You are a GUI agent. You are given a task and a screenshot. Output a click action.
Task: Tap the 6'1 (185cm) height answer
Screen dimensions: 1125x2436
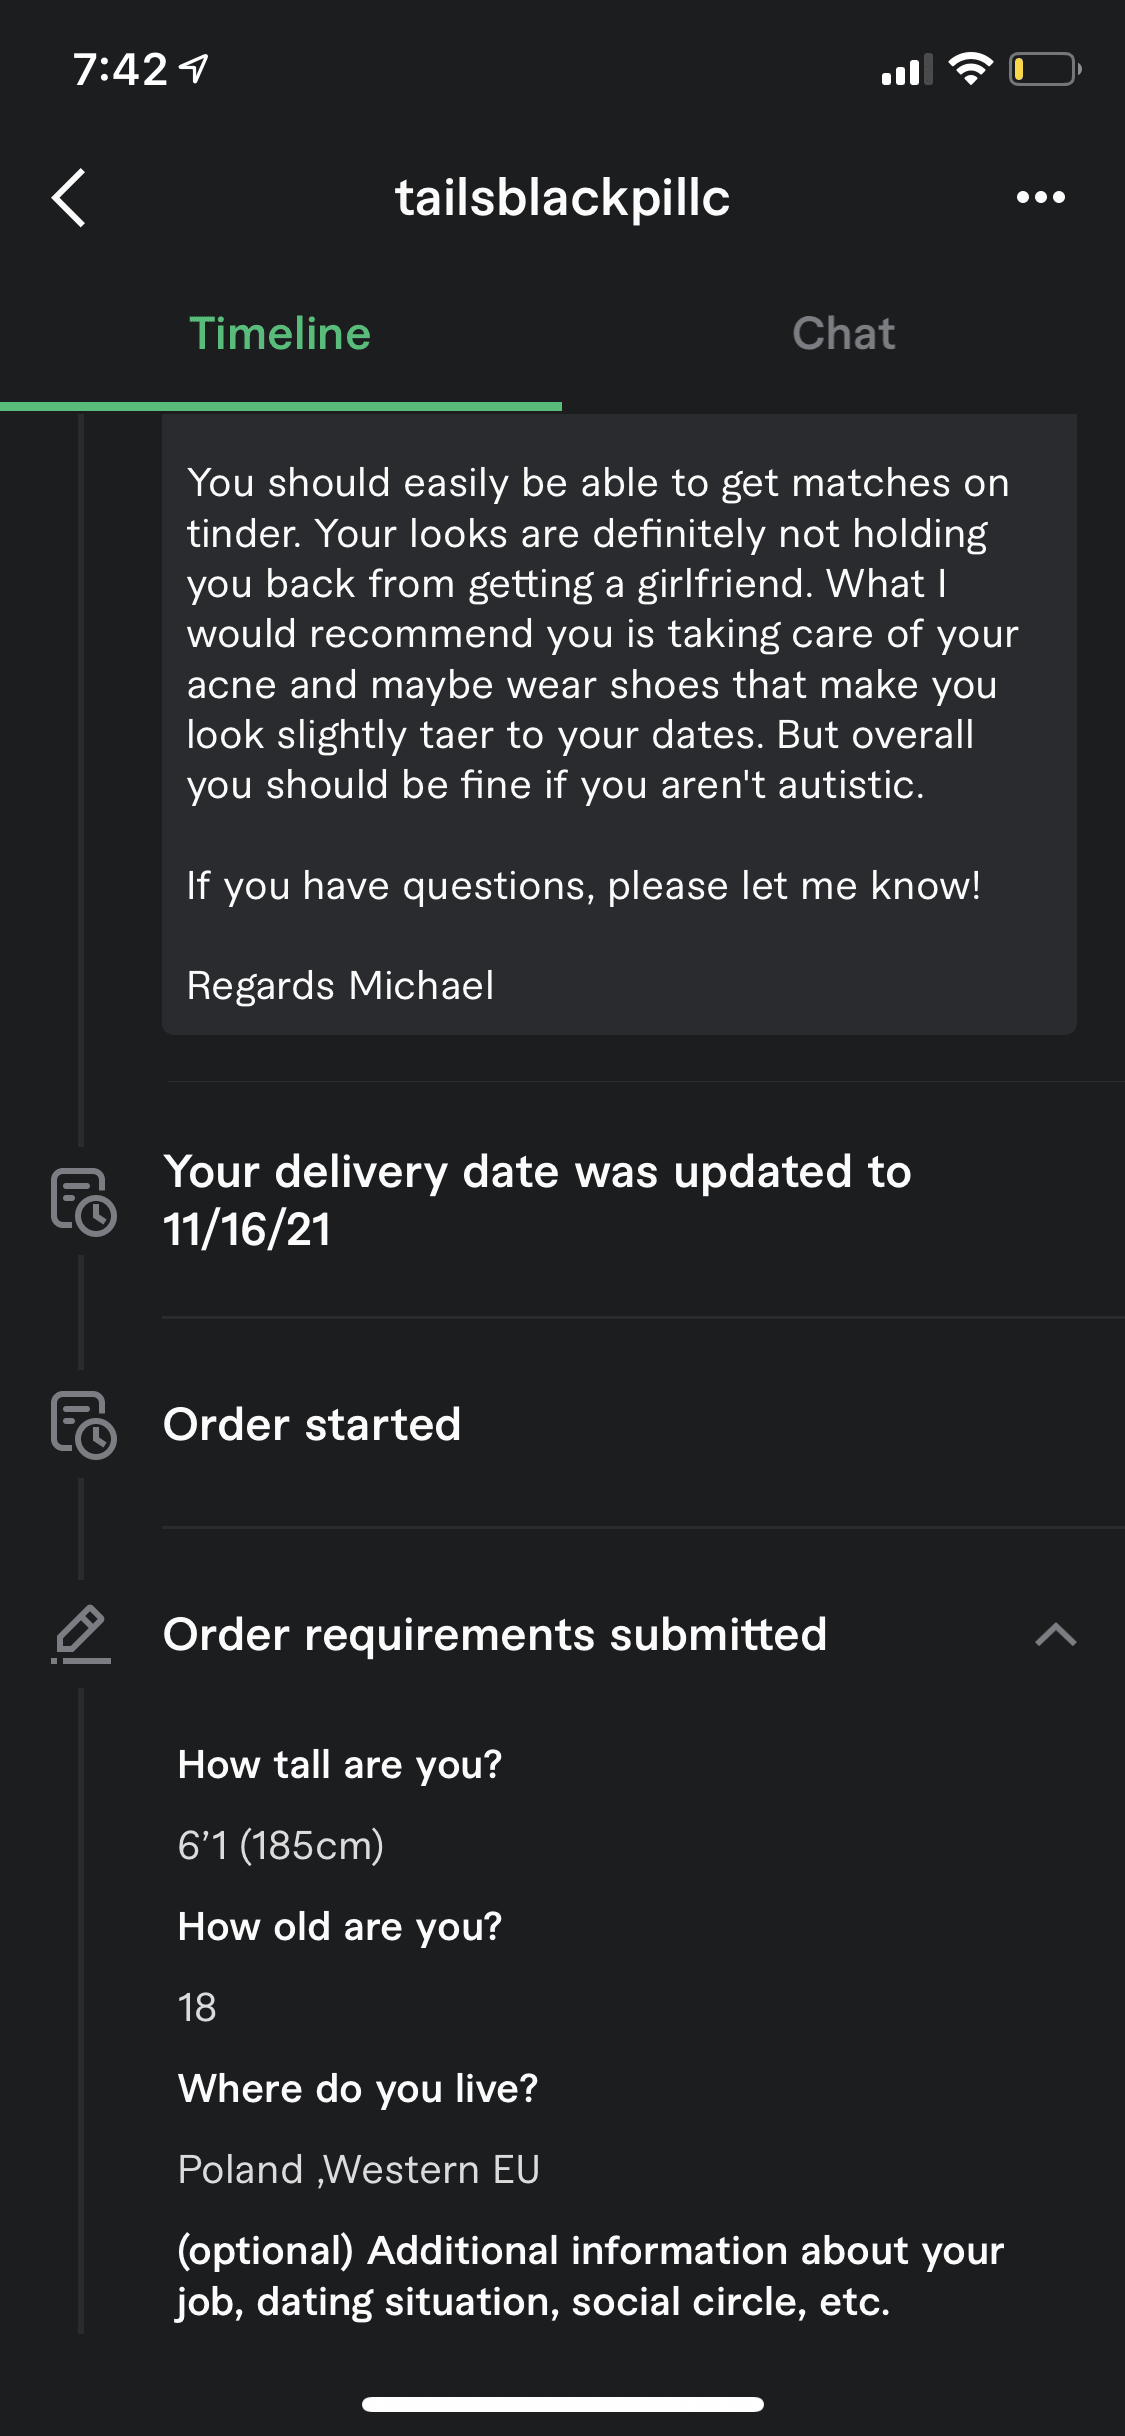coord(280,1845)
